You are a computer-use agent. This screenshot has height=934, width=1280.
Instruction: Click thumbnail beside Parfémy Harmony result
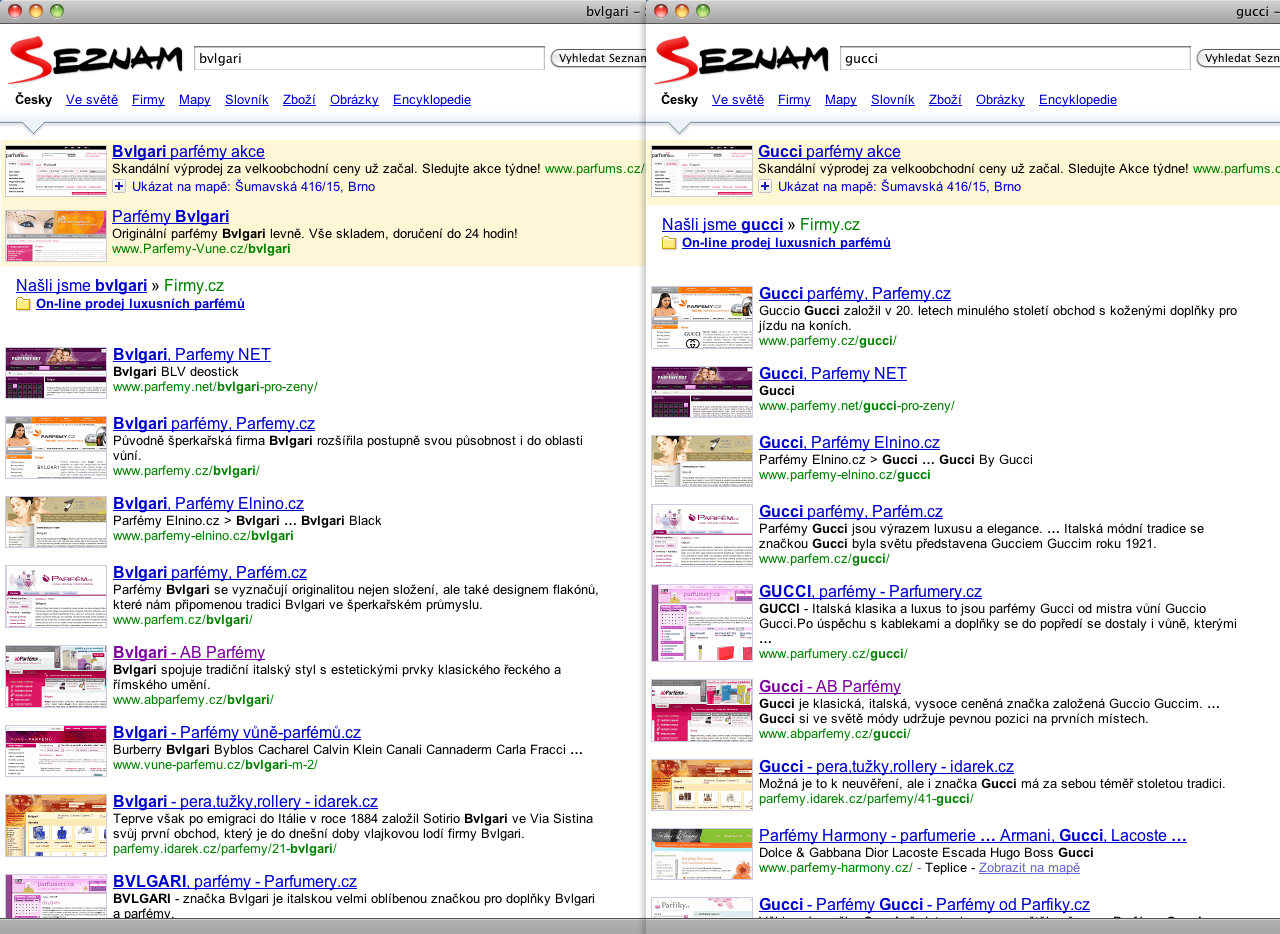[x=702, y=854]
